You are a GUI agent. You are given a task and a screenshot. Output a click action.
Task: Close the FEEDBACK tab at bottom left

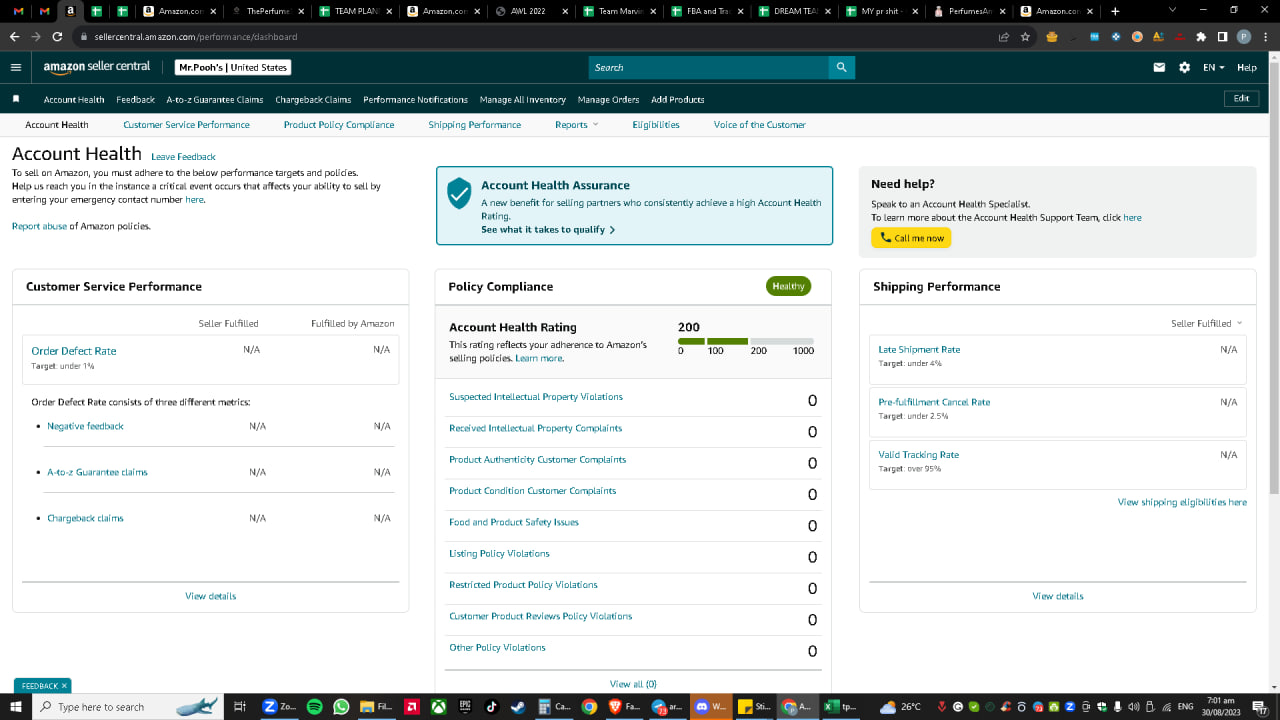point(64,686)
